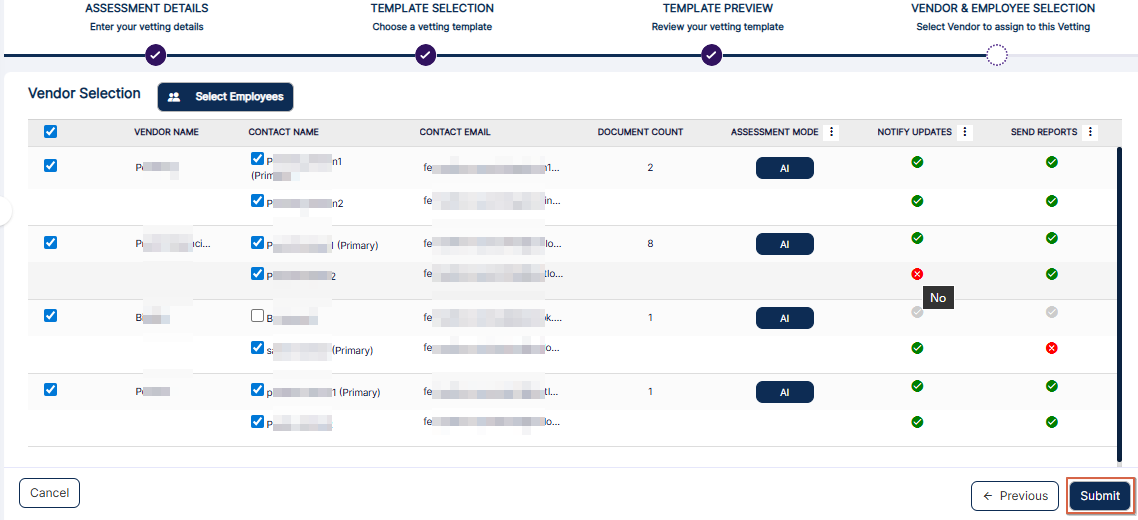
Task: Click the AI assessment mode for first vendor
Action: click(784, 169)
